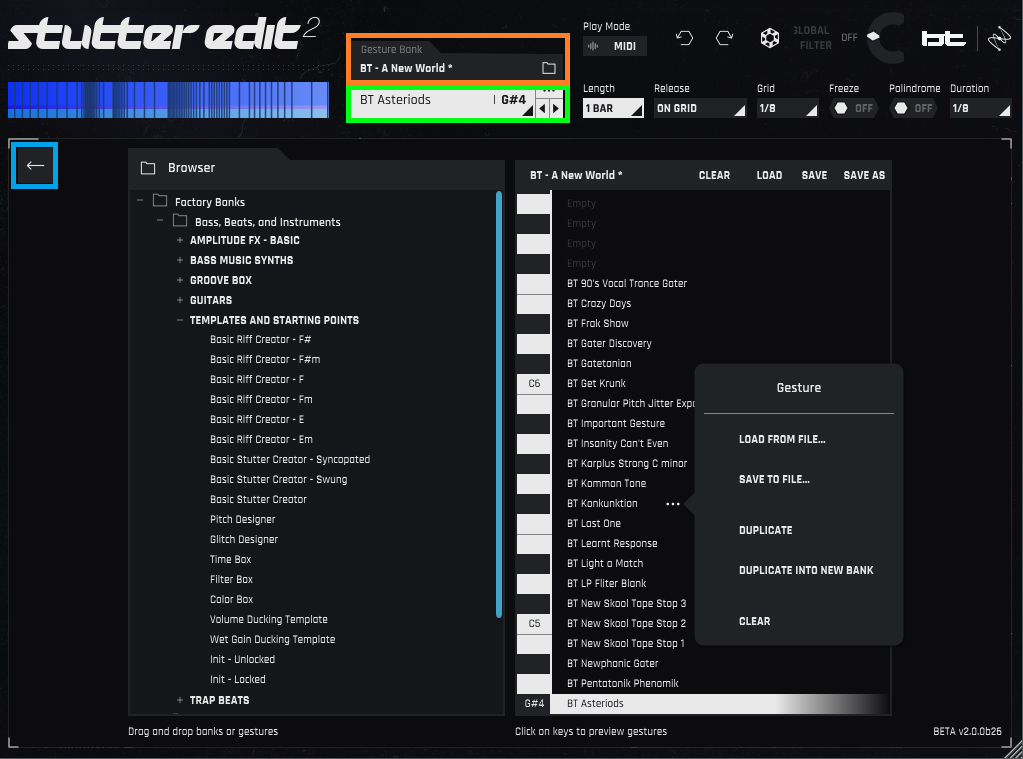Click the redo arrow icon

tap(724, 38)
